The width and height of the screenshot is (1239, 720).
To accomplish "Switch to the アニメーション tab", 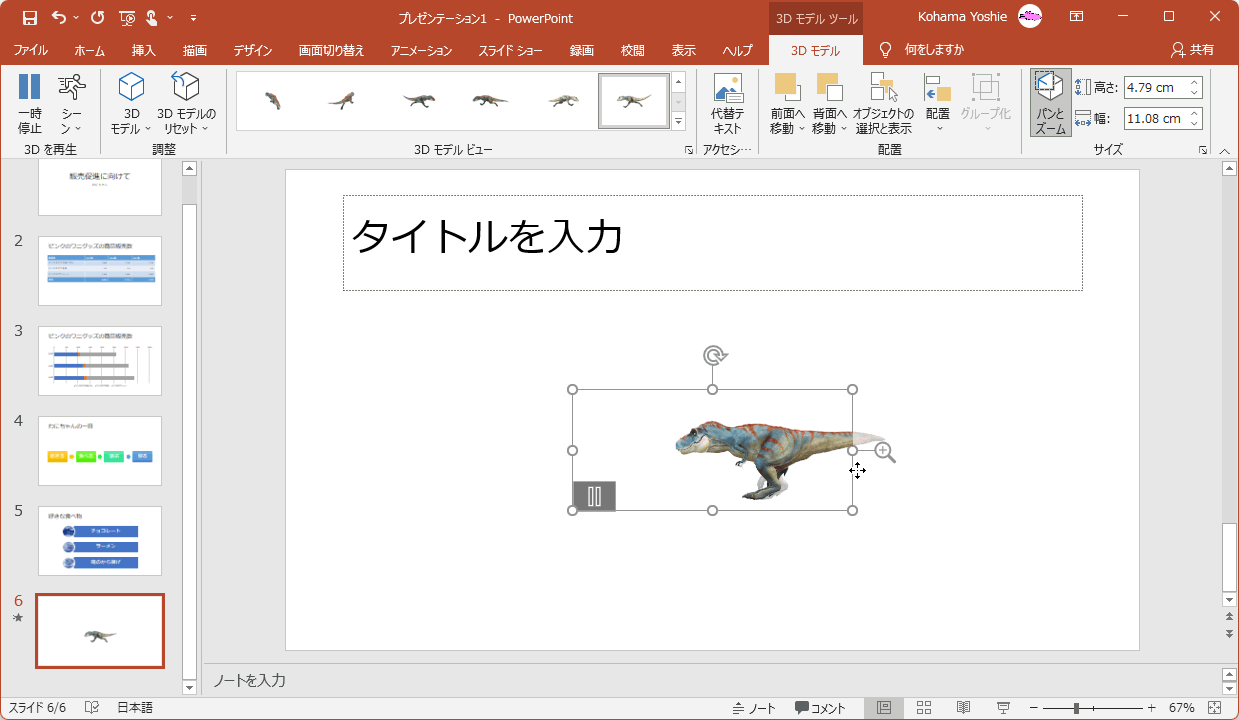I will (421, 50).
